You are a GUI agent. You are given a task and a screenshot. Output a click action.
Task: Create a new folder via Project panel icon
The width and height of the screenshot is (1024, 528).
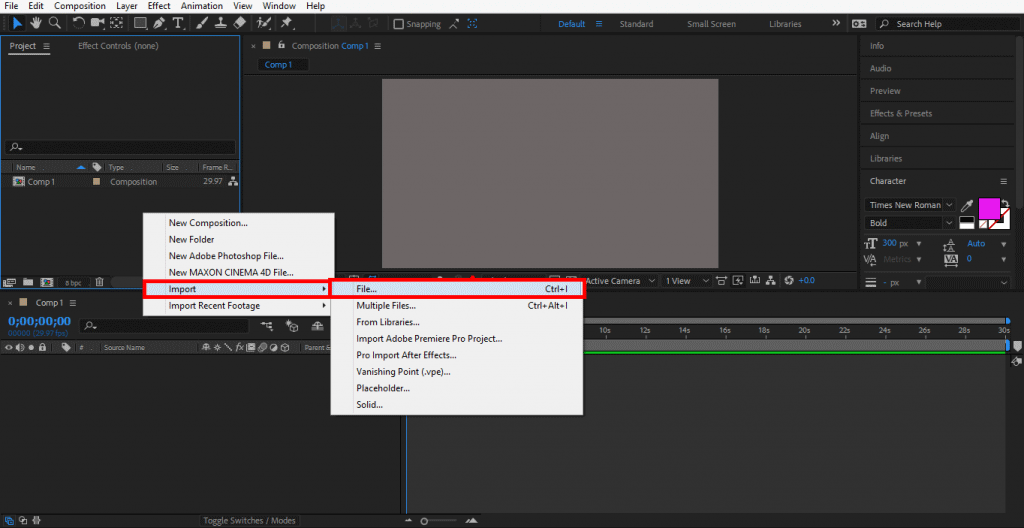pyautogui.click(x=28, y=282)
